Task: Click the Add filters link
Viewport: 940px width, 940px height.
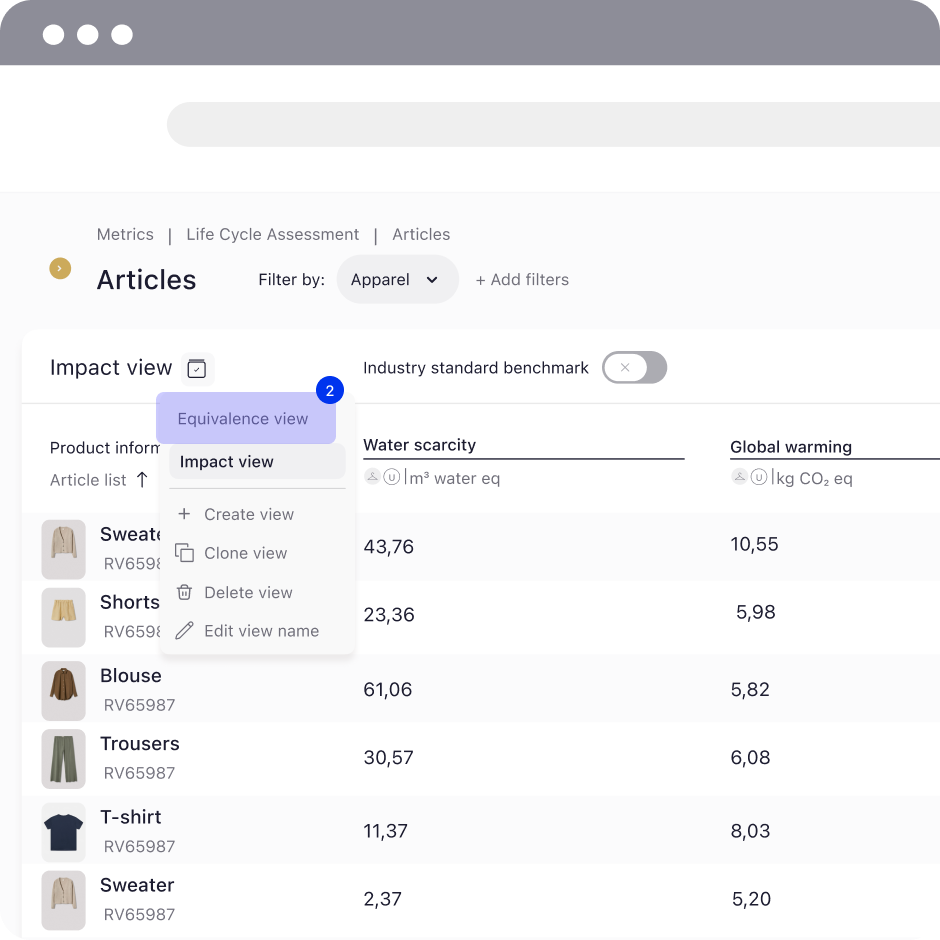Action: (x=522, y=279)
